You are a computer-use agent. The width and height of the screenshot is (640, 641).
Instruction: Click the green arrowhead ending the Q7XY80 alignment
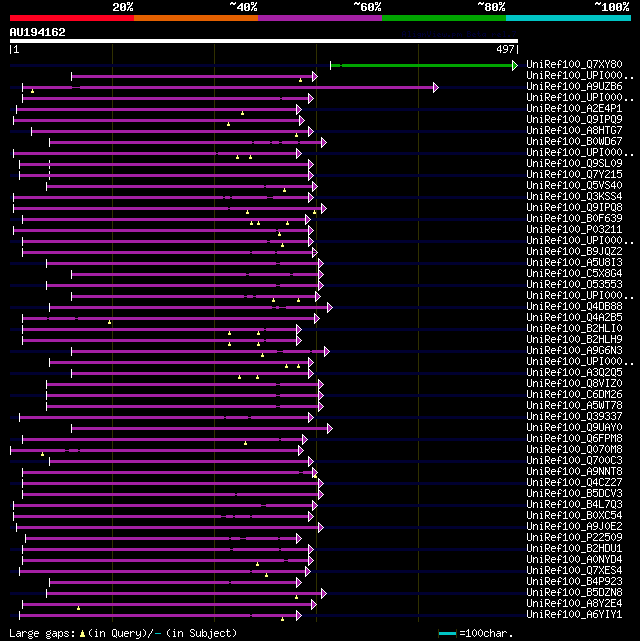click(x=515, y=65)
